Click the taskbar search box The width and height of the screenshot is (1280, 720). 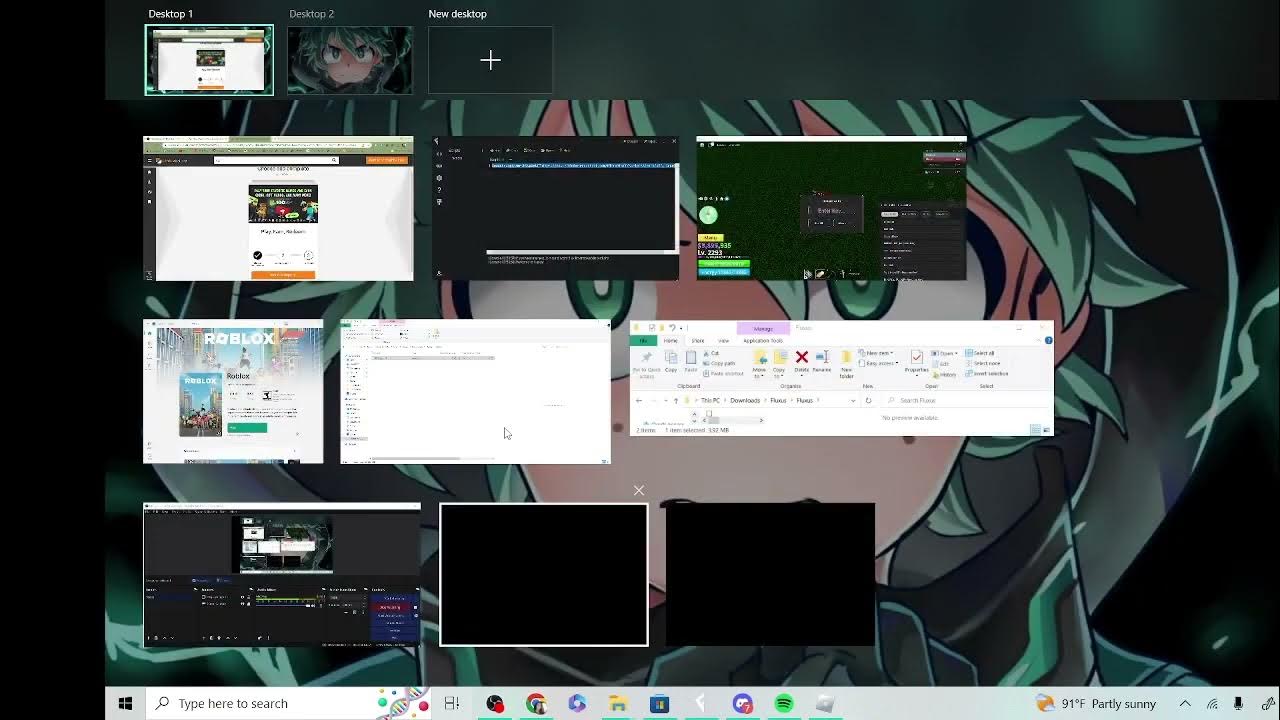[289, 703]
